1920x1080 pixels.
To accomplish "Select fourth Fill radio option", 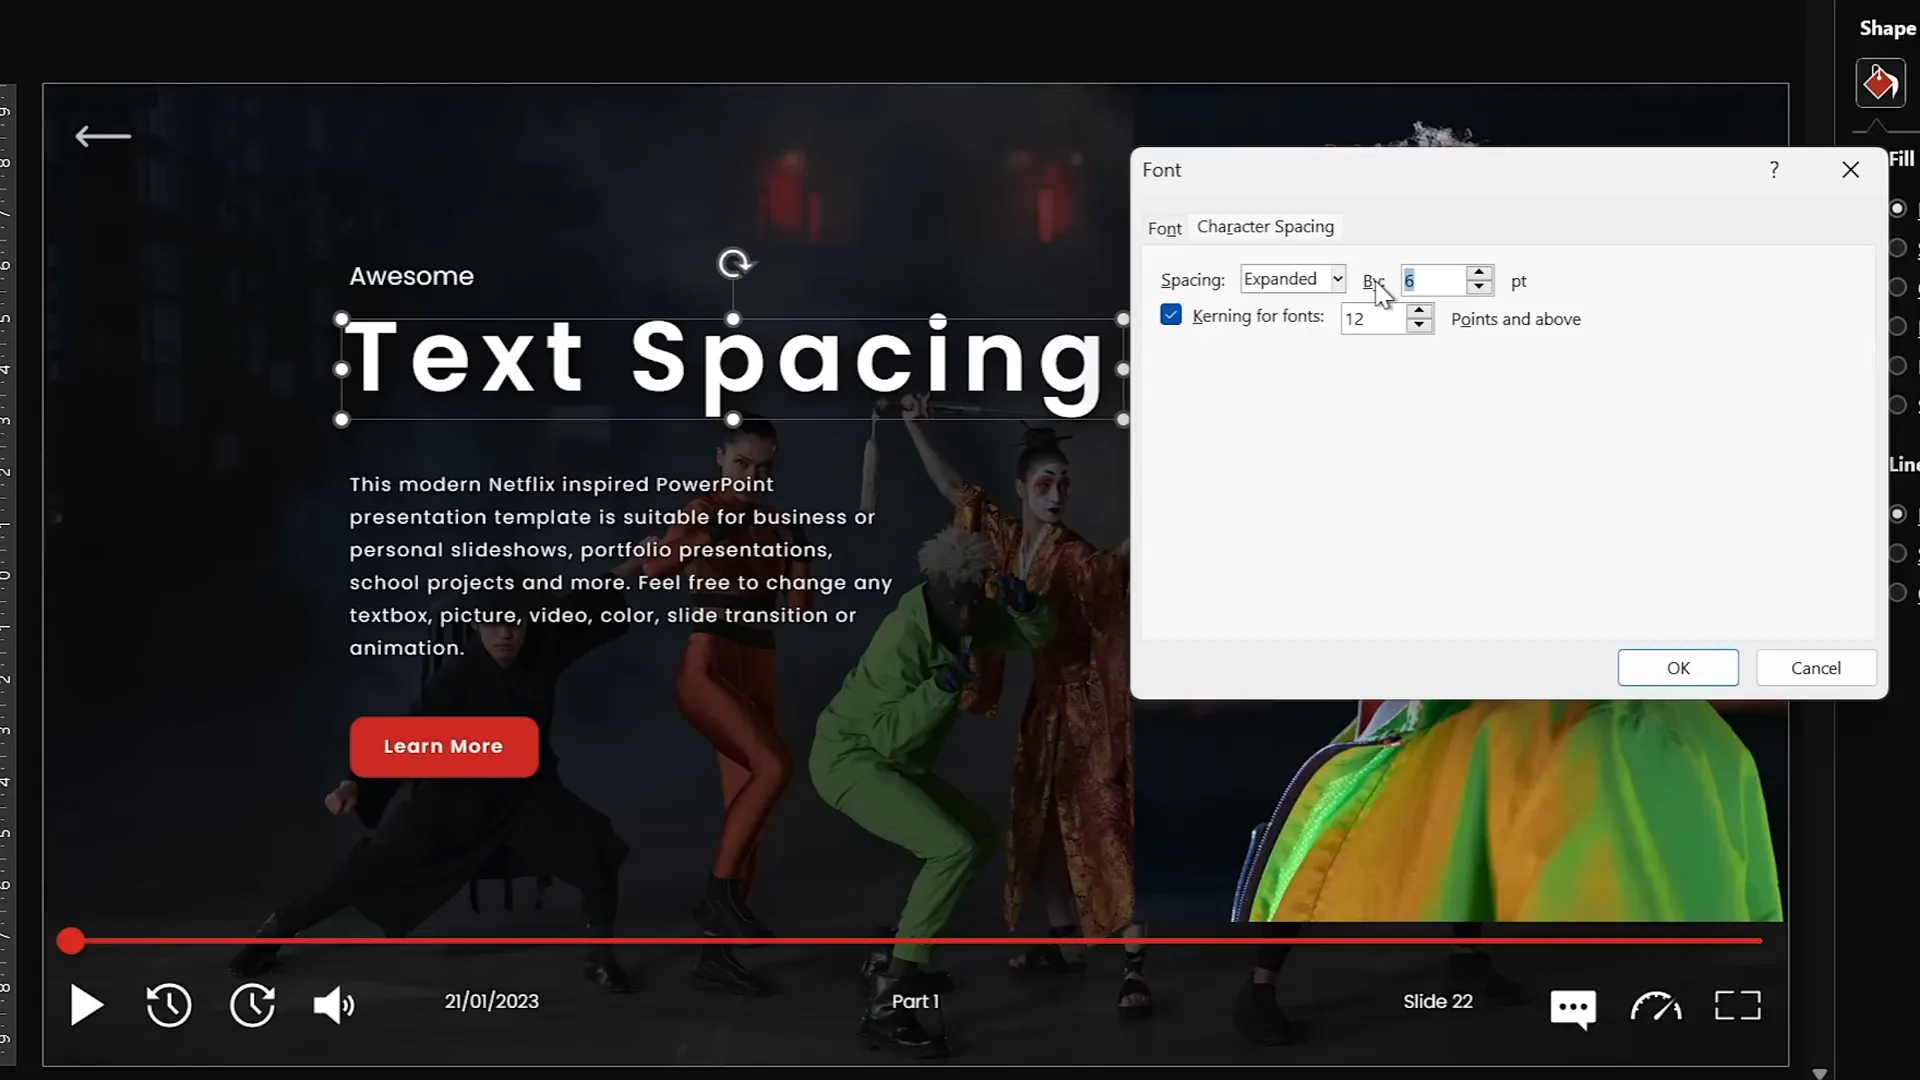I will click(x=1897, y=326).
